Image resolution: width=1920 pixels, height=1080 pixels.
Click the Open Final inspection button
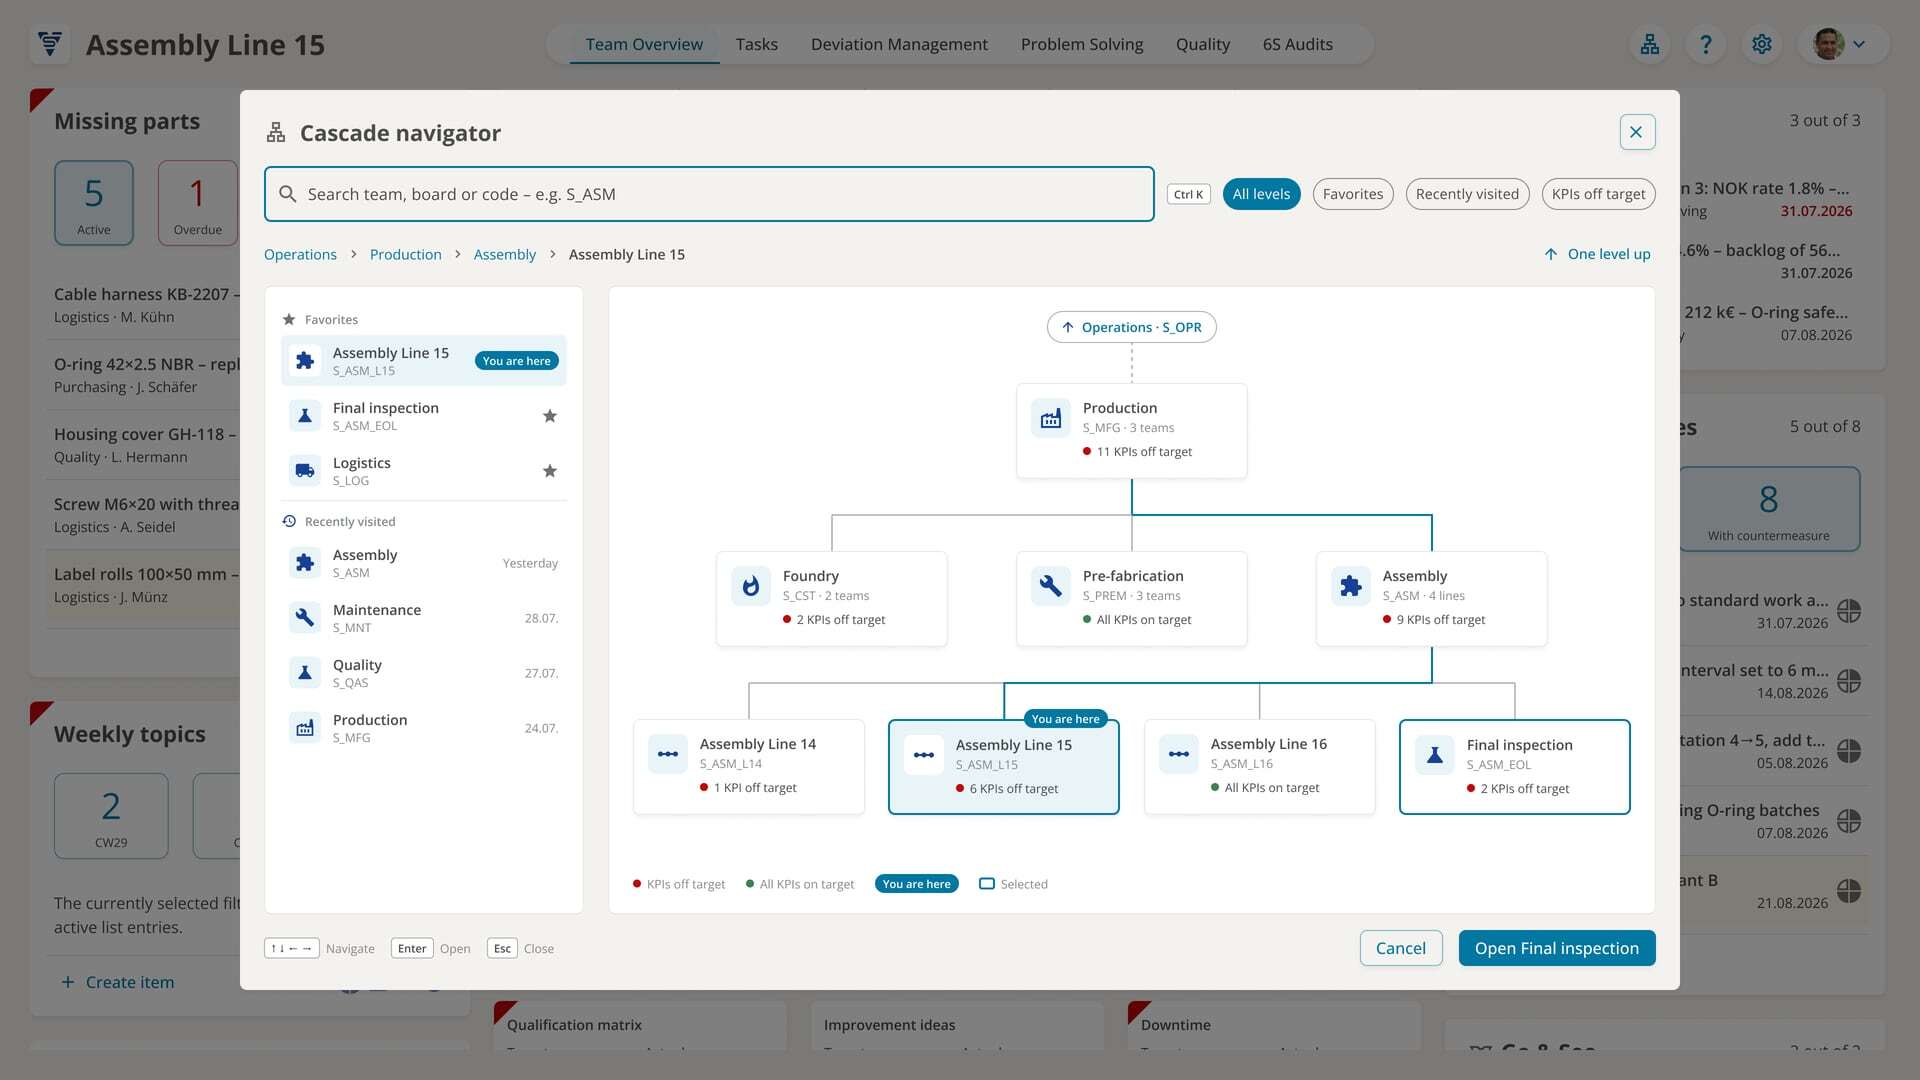pos(1556,948)
